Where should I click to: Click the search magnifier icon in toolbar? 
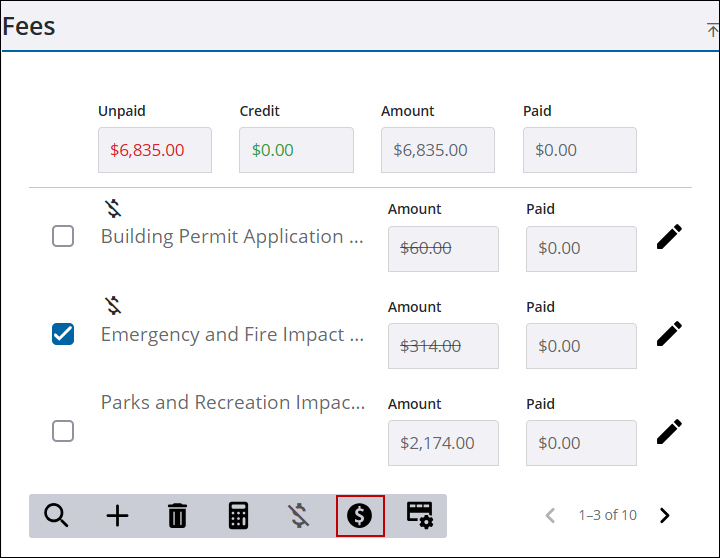57,516
